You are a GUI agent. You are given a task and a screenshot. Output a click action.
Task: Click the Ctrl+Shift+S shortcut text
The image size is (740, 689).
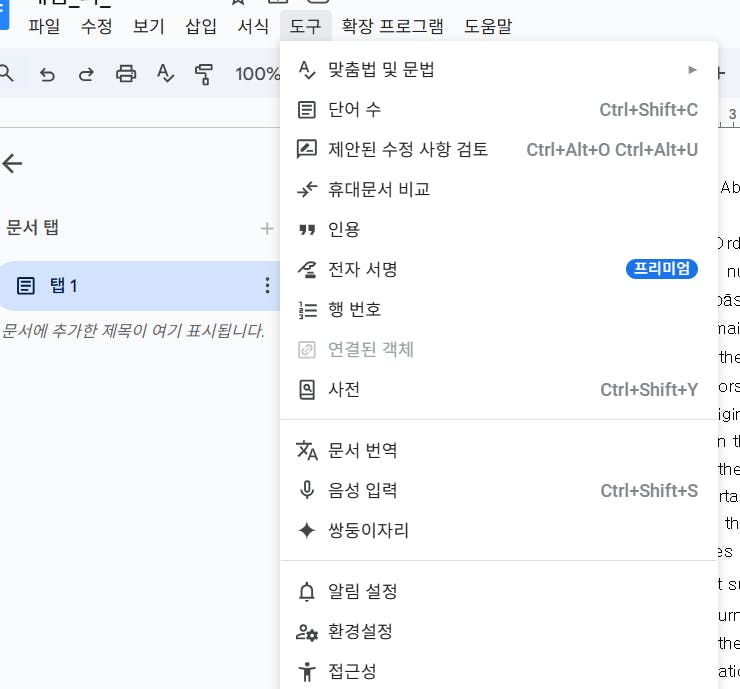[x=649, y=491]
